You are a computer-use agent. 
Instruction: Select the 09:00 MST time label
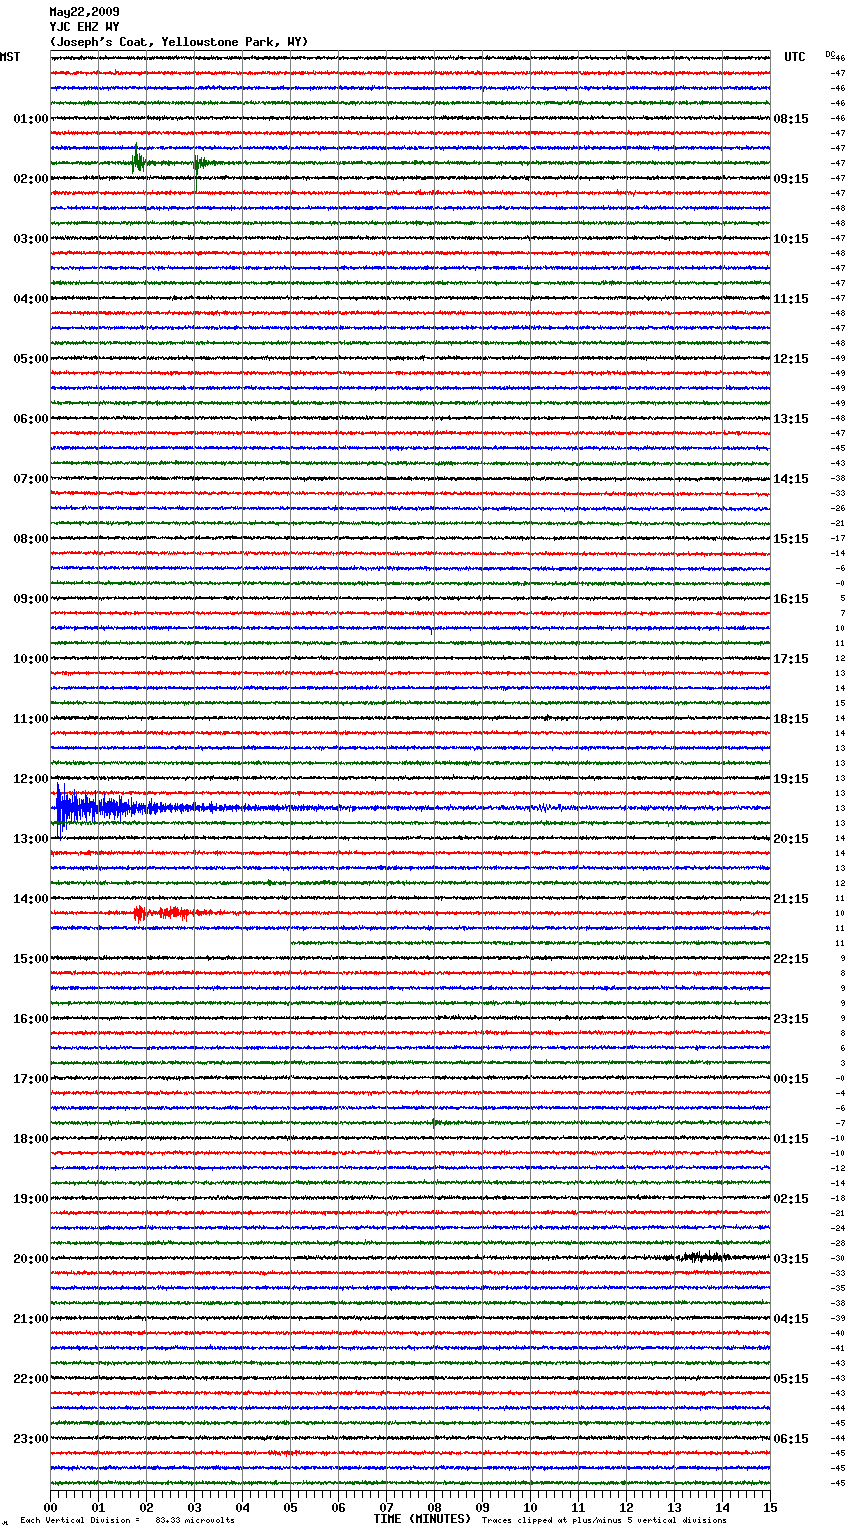(31, 599)
